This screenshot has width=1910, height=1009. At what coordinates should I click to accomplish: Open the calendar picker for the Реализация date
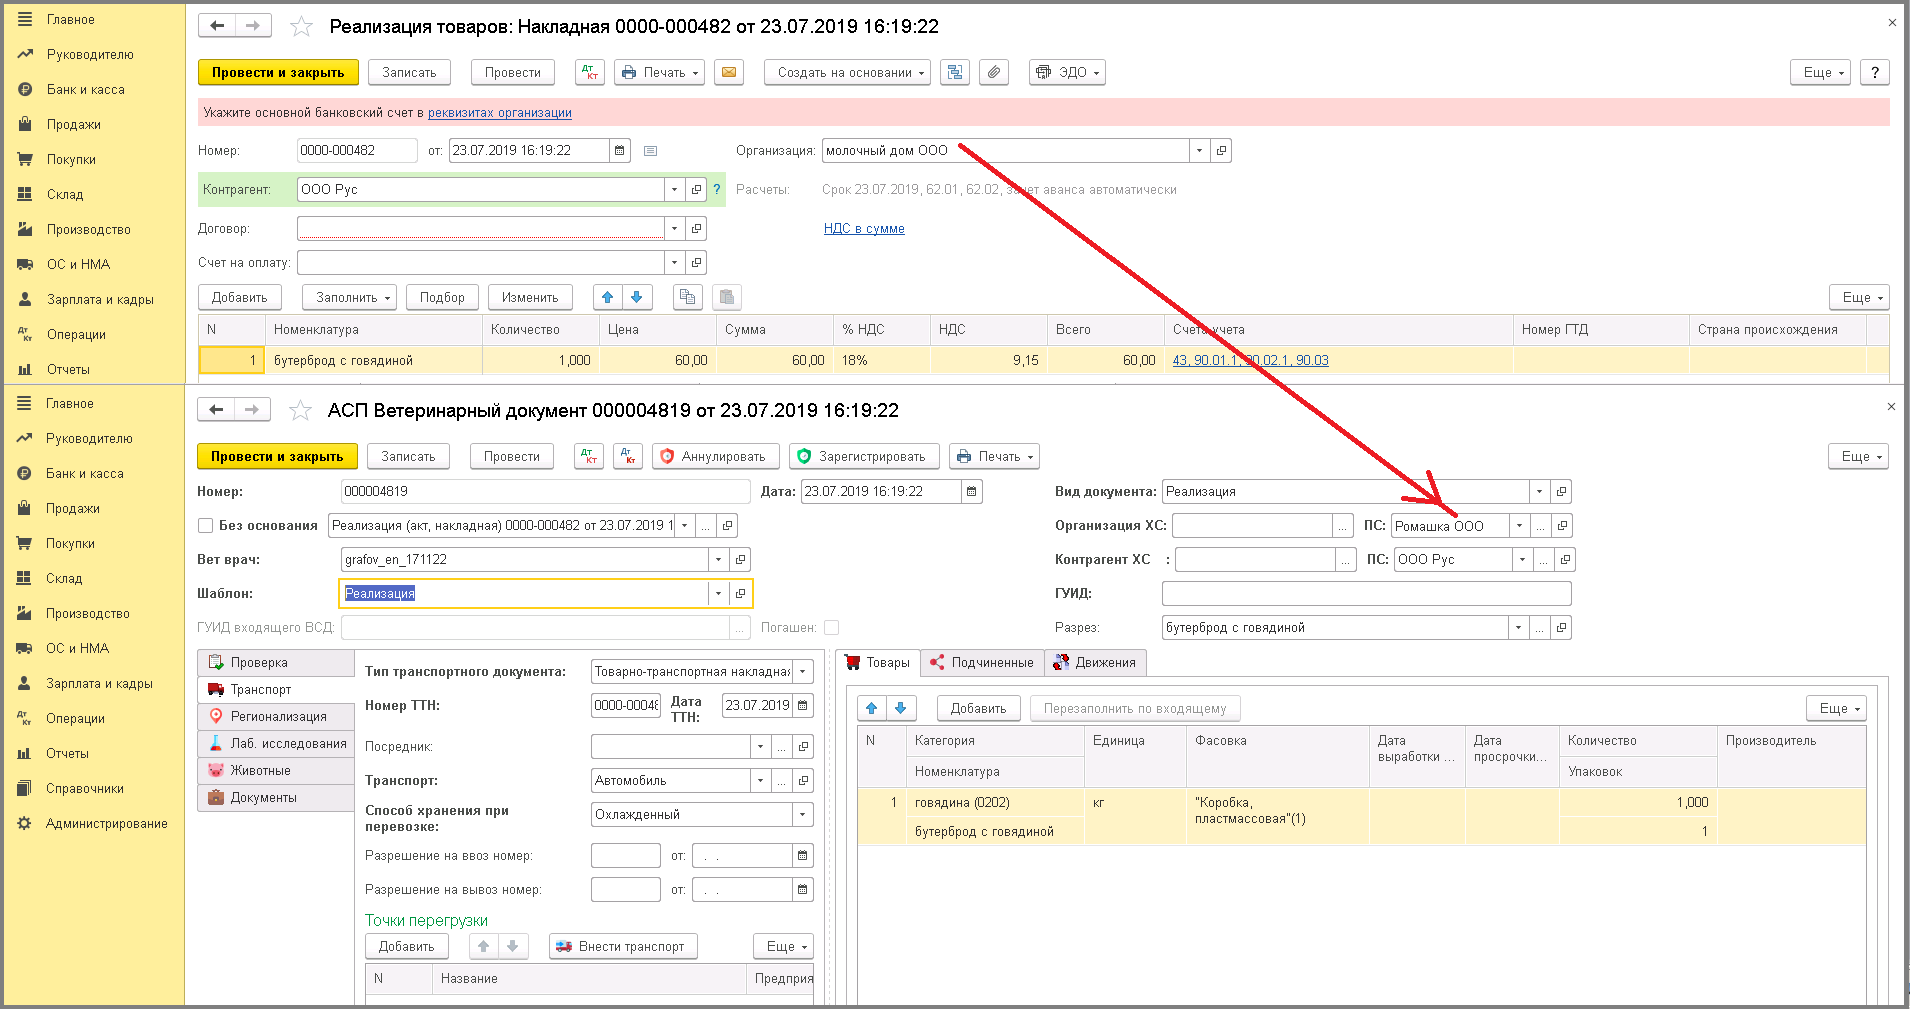620,151
